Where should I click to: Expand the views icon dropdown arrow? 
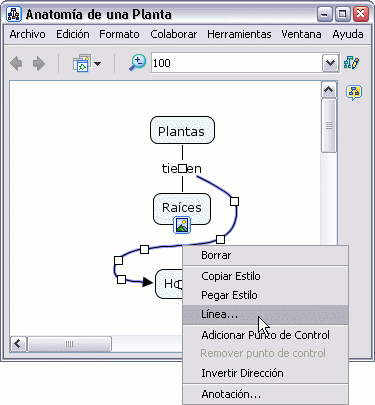(97, 63)
